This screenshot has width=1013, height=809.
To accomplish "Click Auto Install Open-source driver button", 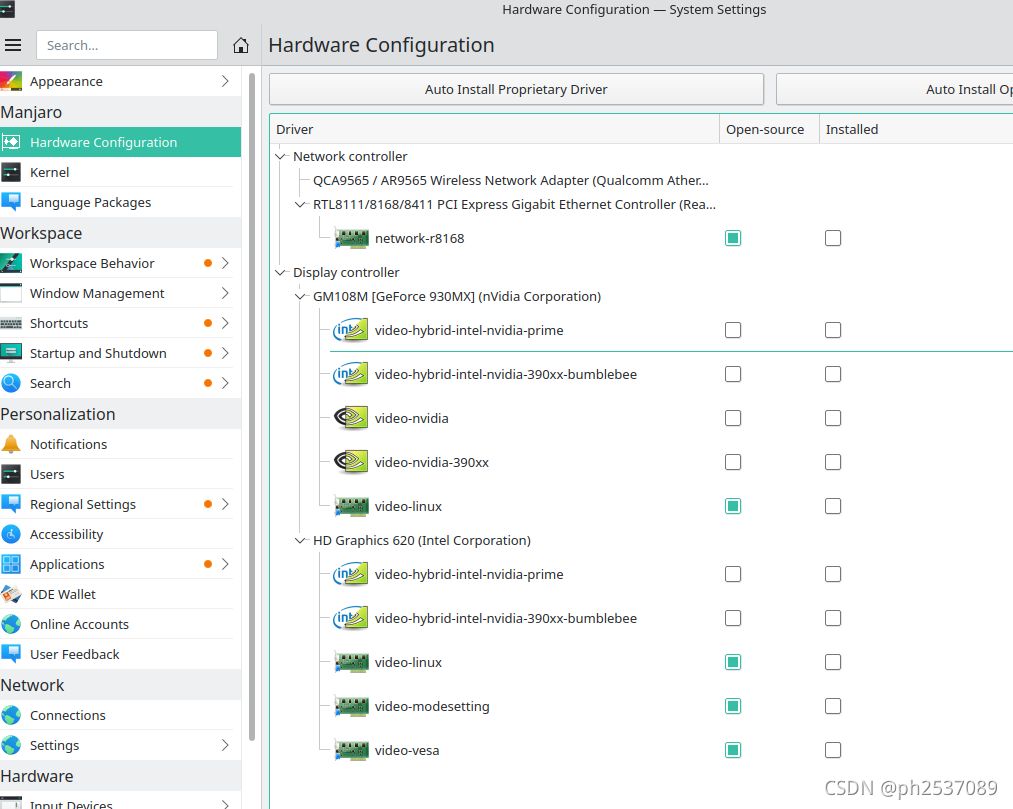I will point(895,89).
